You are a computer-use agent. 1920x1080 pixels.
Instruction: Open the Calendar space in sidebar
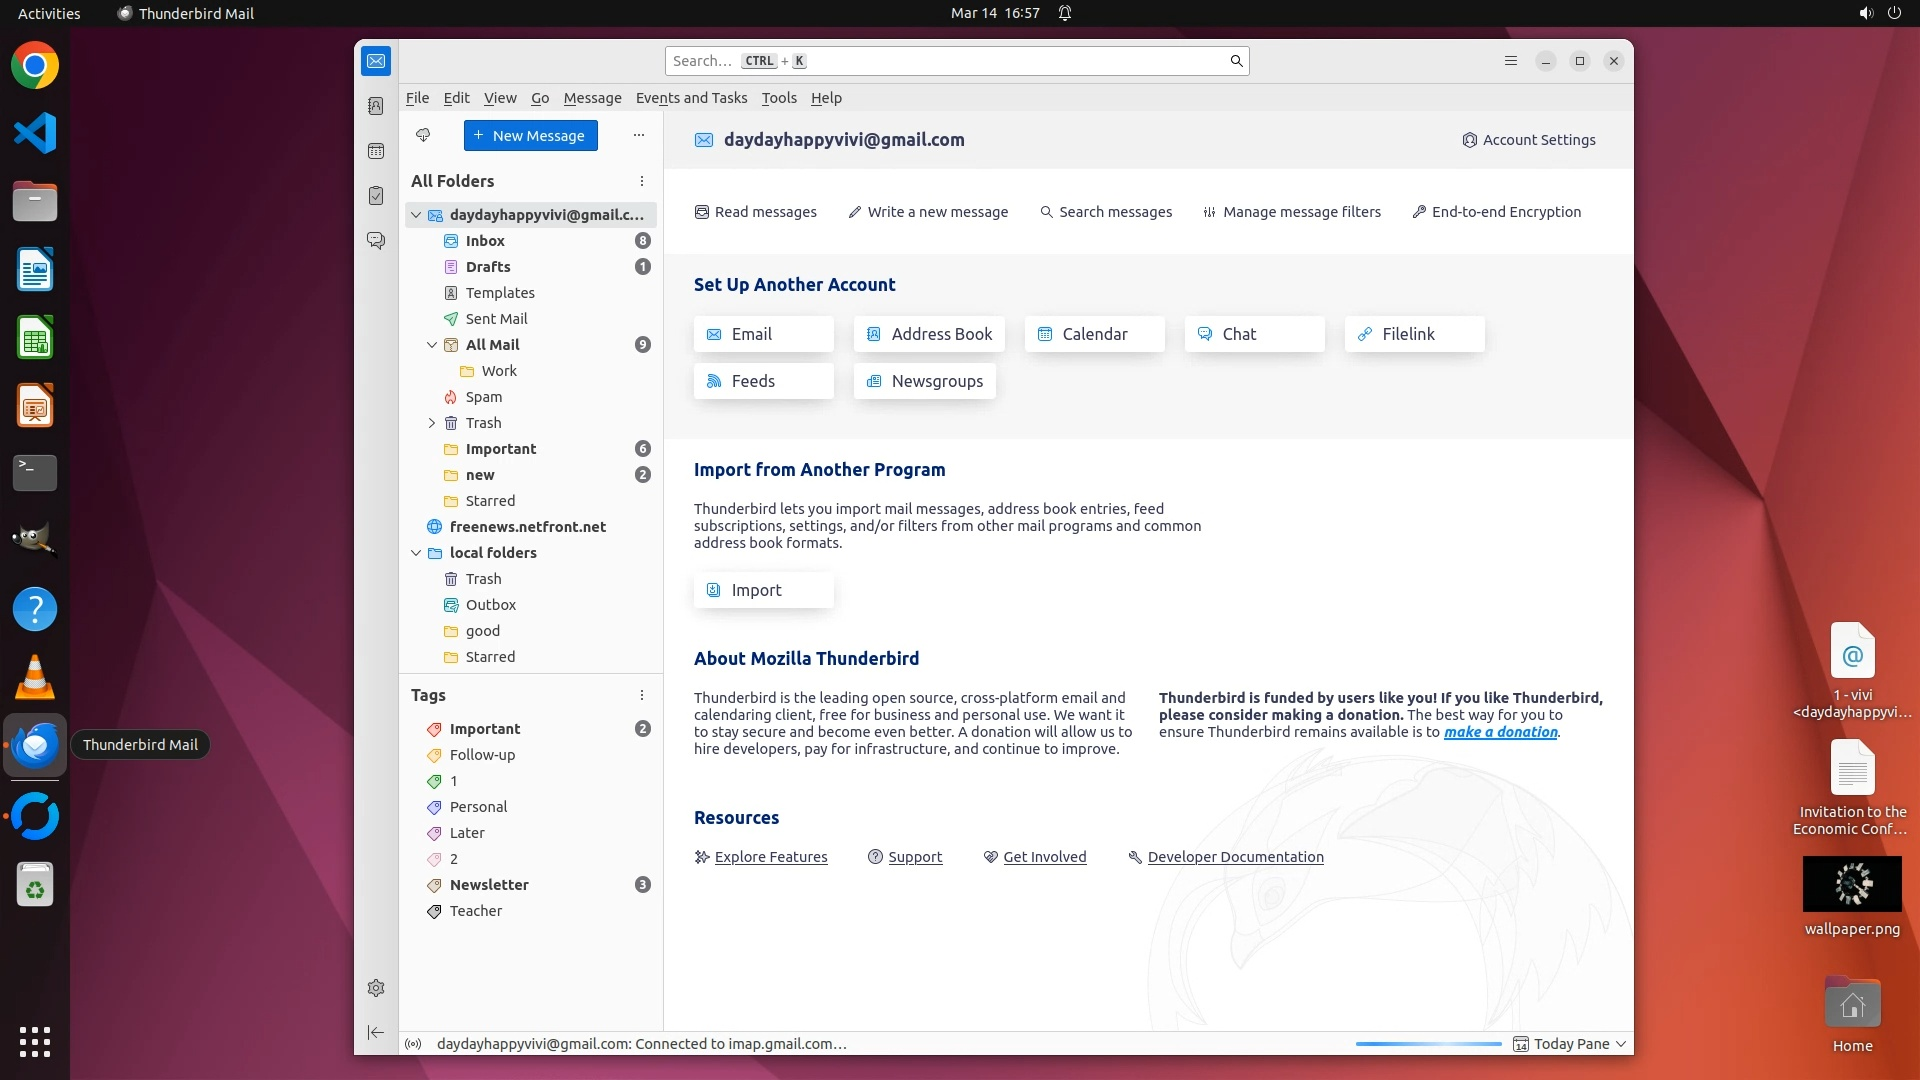pyautogui.click(x=376, y=151)
